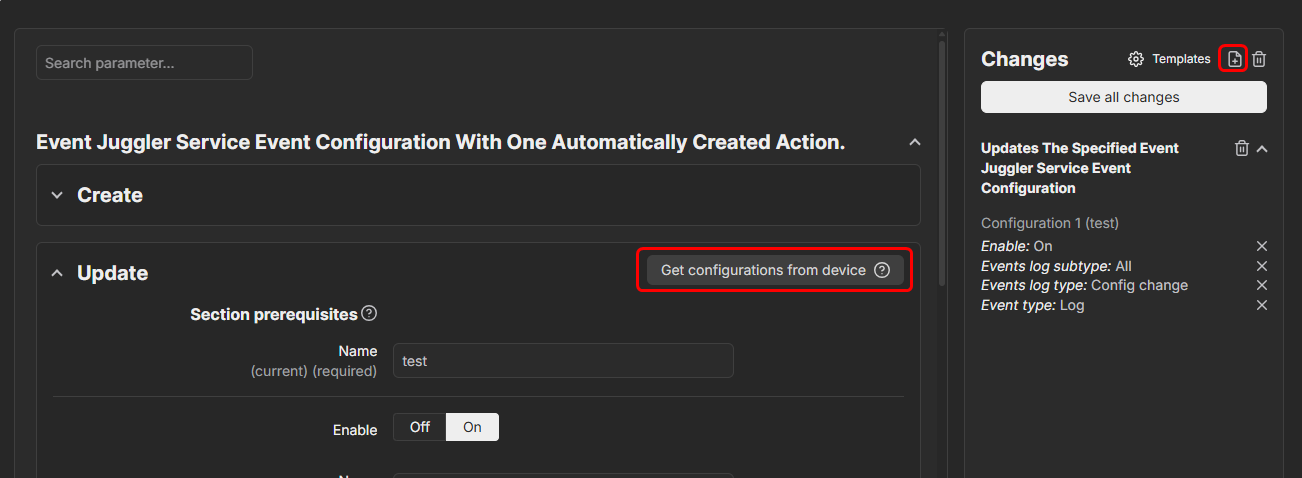
Task: Click Save all changes button
Action: [1123, 97]
